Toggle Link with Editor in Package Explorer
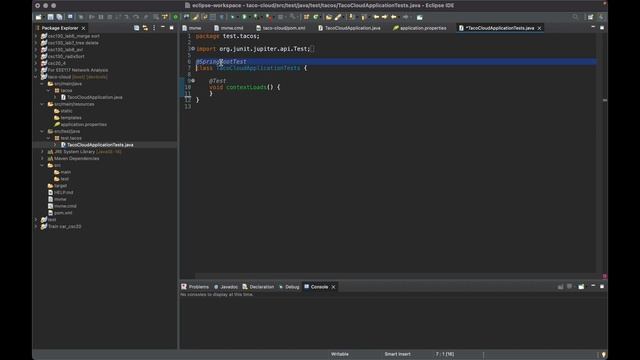 (x=145, y=28)
